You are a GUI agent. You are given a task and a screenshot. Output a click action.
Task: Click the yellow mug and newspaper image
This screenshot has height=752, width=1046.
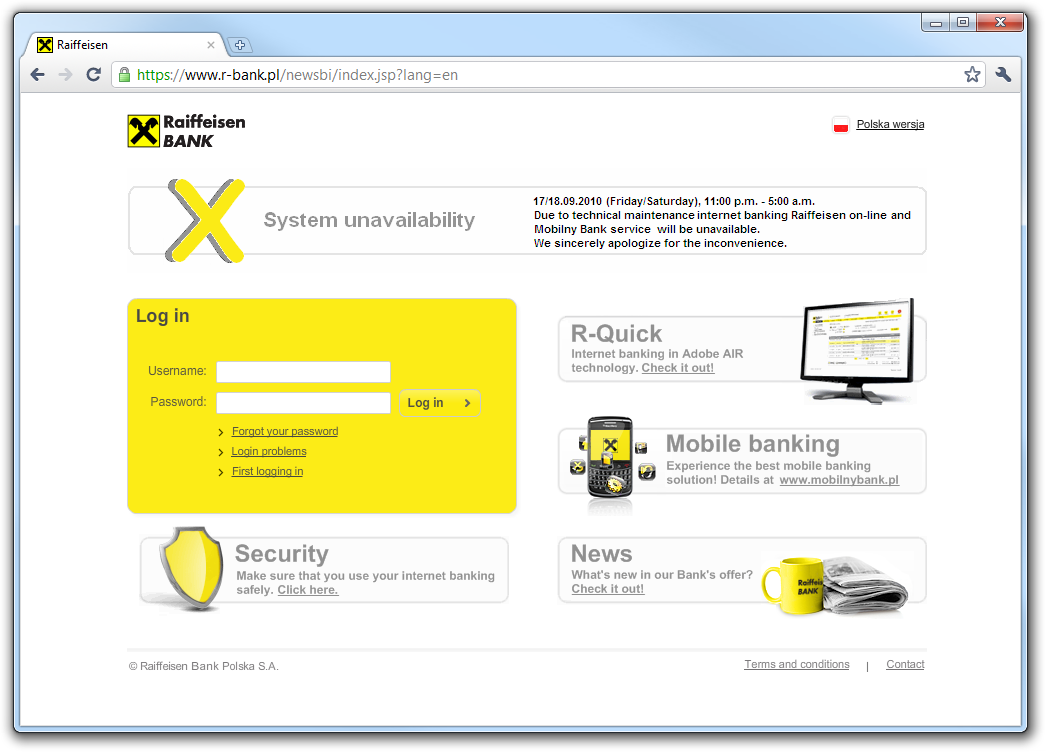coord(836,585)
